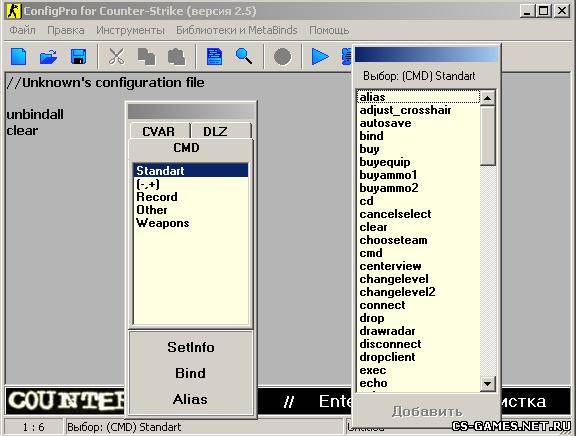The width and height of the screenshot is (576, 436).
Task: Select changelevel command
Action: [x=418, y=279]
